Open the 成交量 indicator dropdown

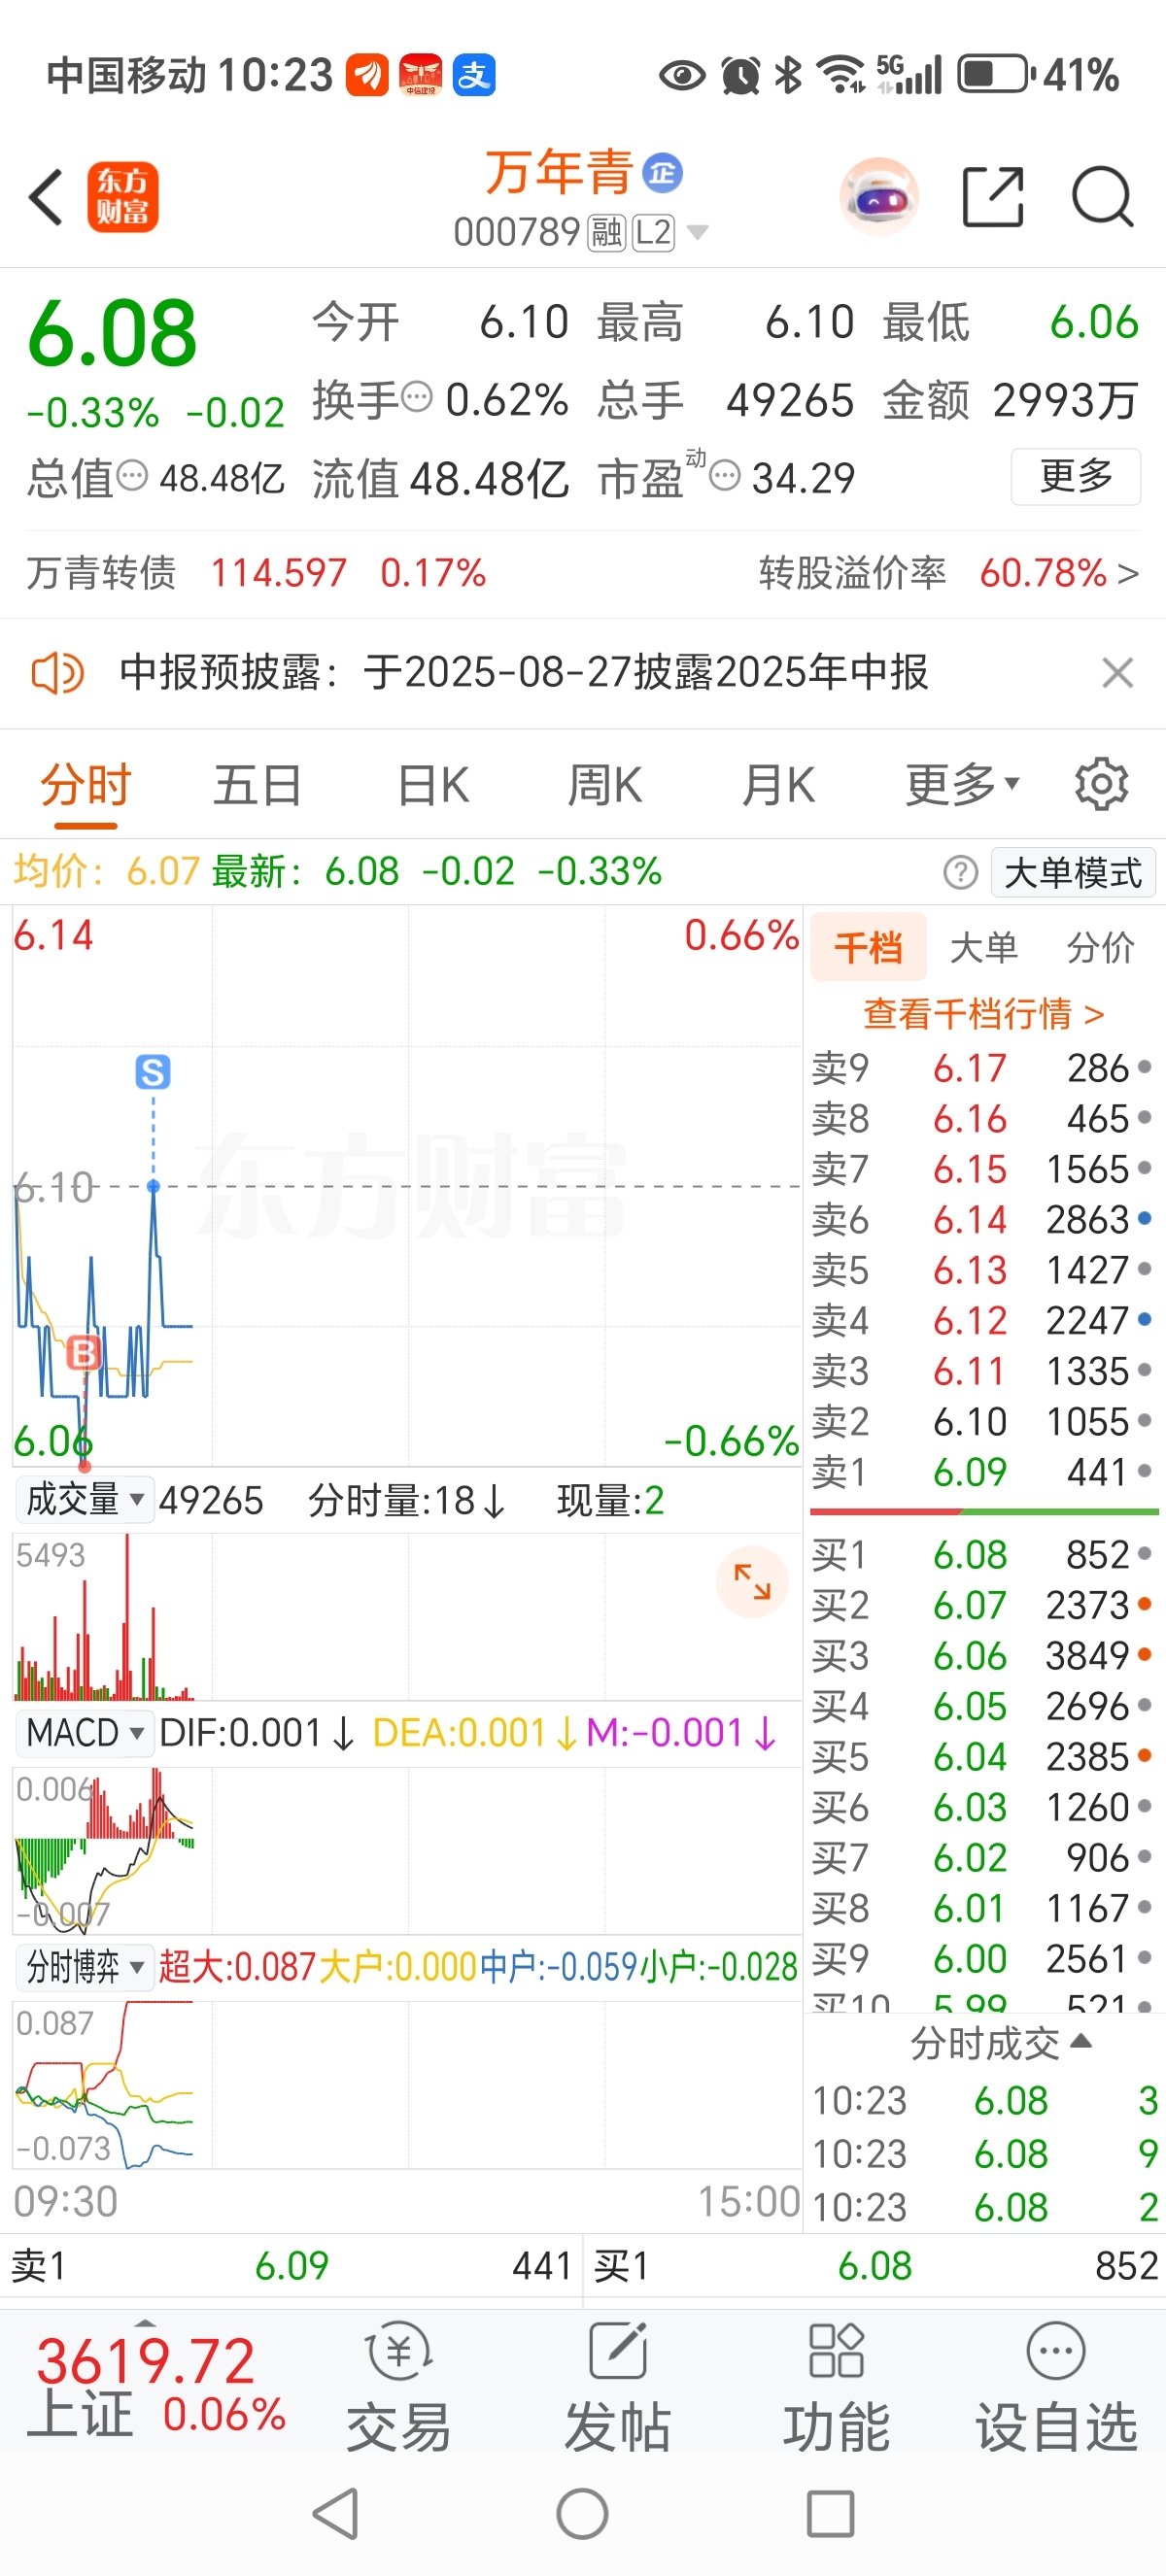point(85,1500)
